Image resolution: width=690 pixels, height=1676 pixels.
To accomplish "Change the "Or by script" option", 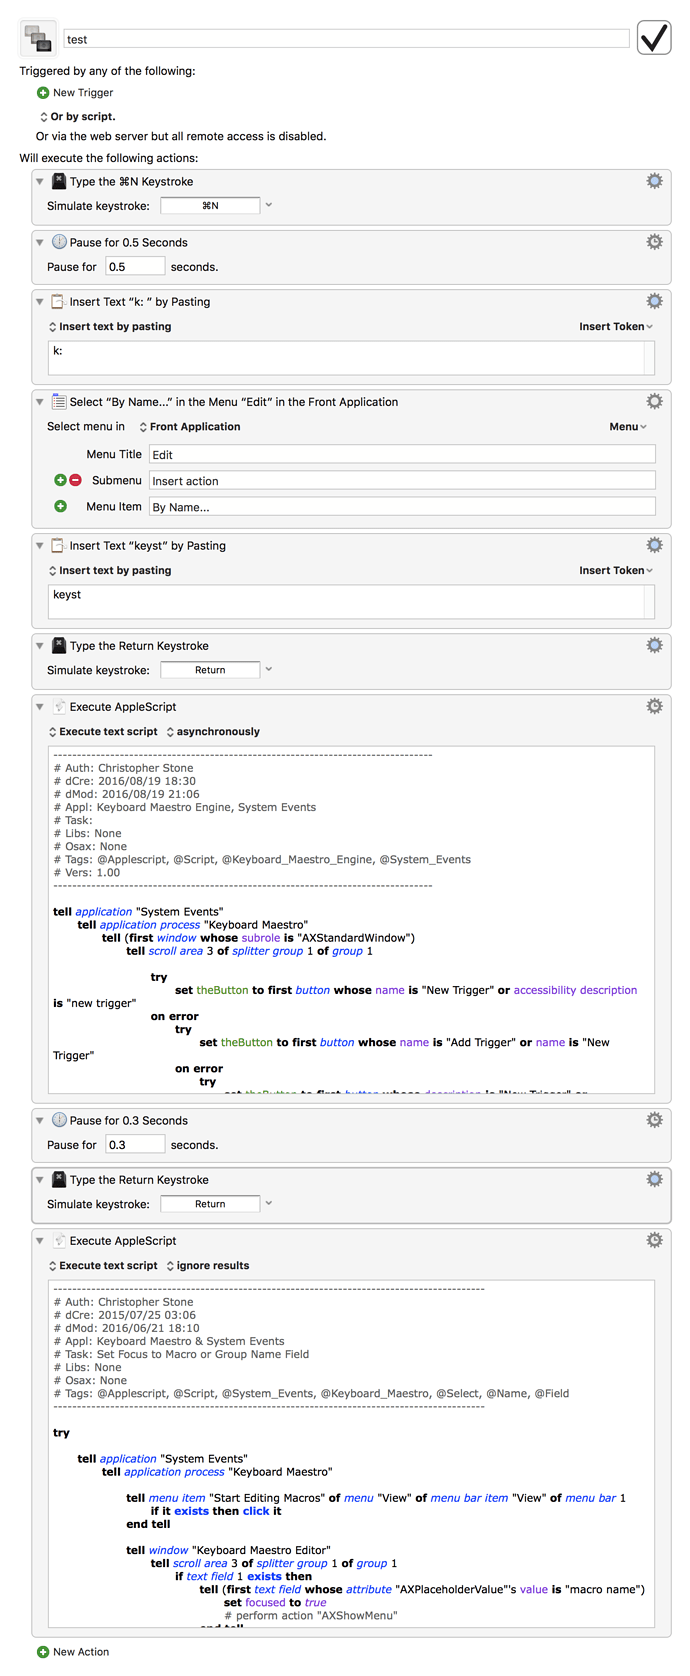I will [x=77, y=117].
